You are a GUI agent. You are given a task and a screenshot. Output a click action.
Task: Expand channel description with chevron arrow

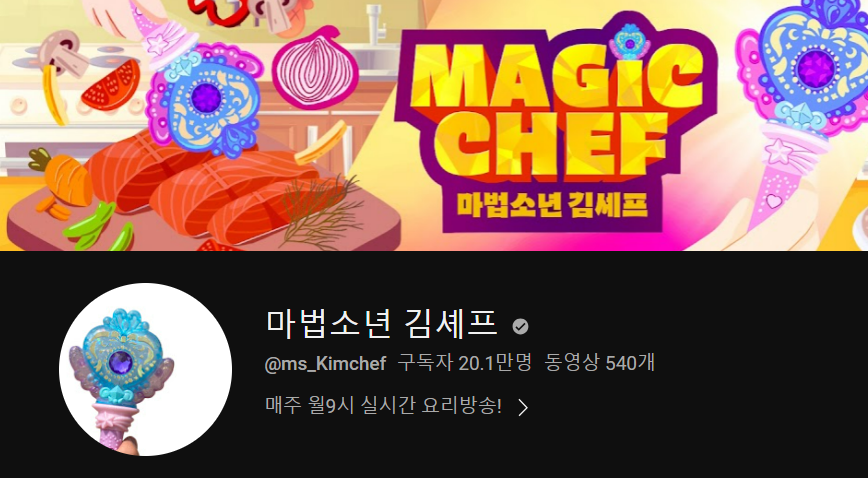(x=523, y=408)
